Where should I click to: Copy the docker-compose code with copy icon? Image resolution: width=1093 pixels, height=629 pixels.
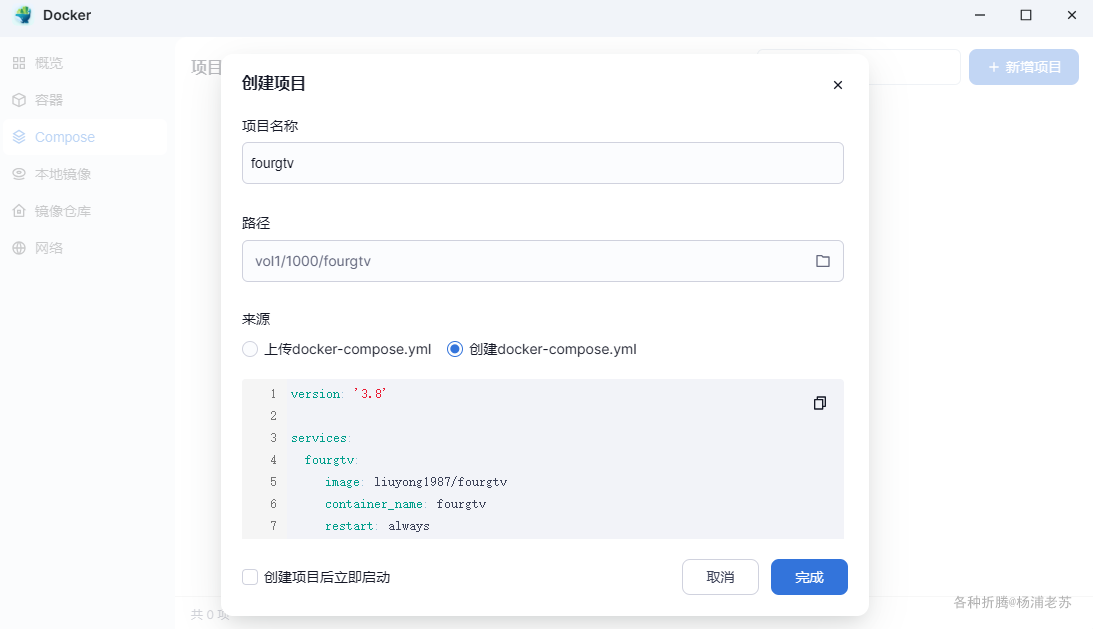(x=820, y=403)
